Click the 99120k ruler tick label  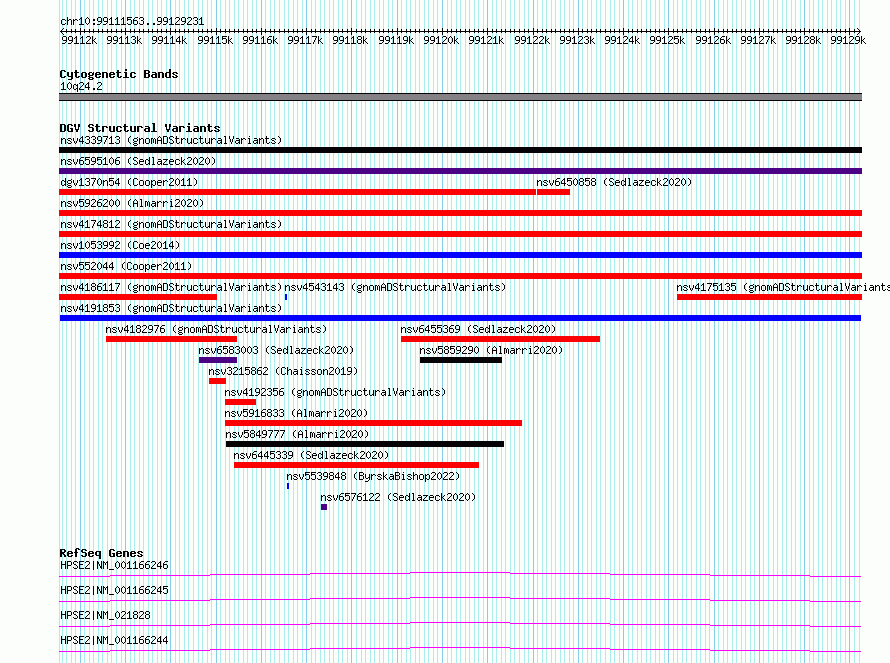(x=441, y=40)
